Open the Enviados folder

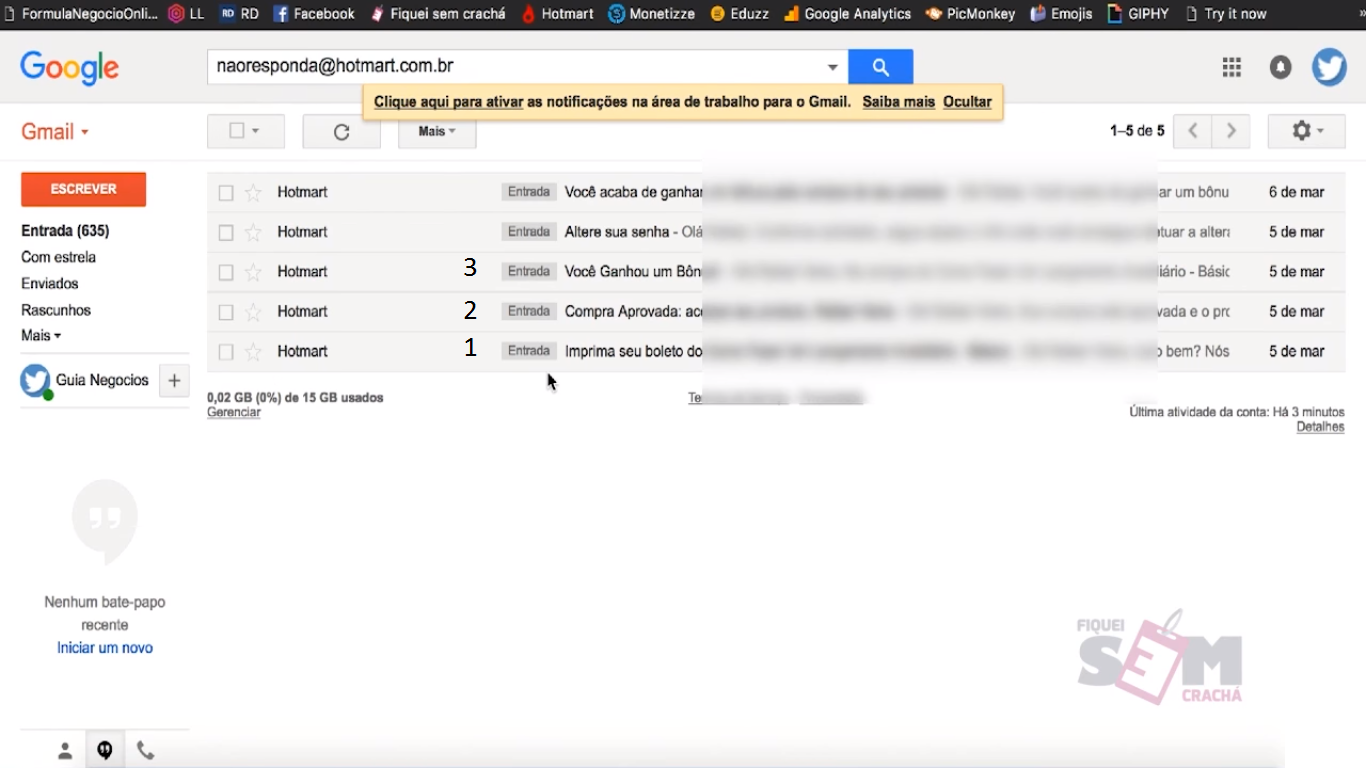(50, 284)
